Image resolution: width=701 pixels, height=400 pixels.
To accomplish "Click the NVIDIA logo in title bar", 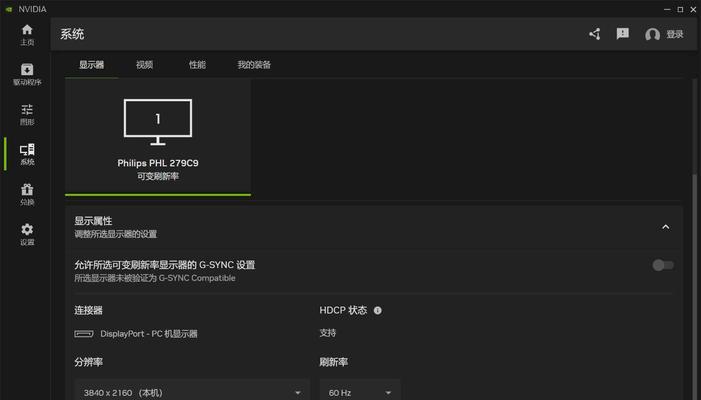I will click(x=8, y=9).
